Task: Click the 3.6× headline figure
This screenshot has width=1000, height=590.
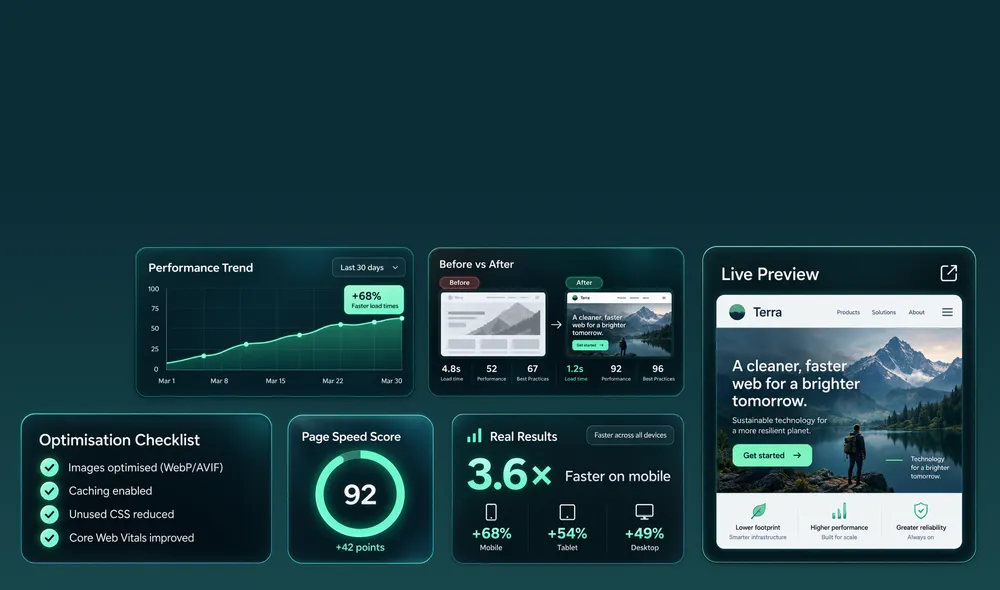Action: pos(509,475)
